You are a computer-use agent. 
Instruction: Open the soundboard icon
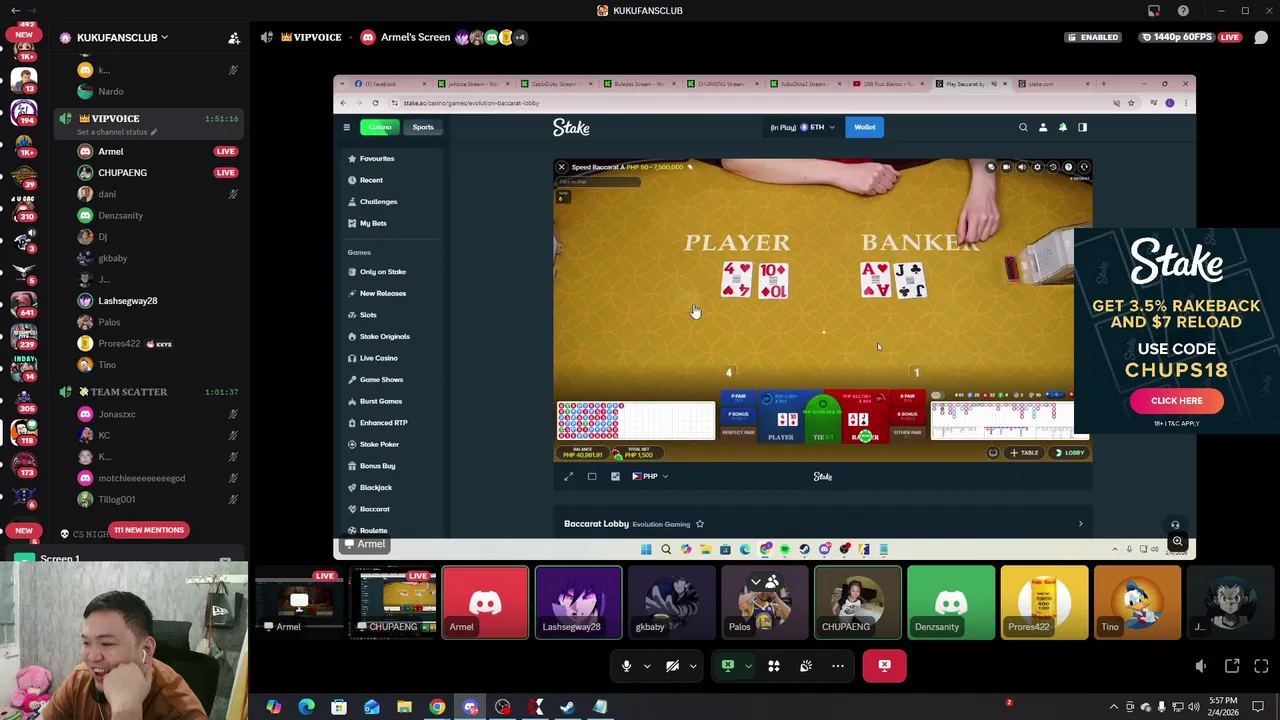[806, 666]
